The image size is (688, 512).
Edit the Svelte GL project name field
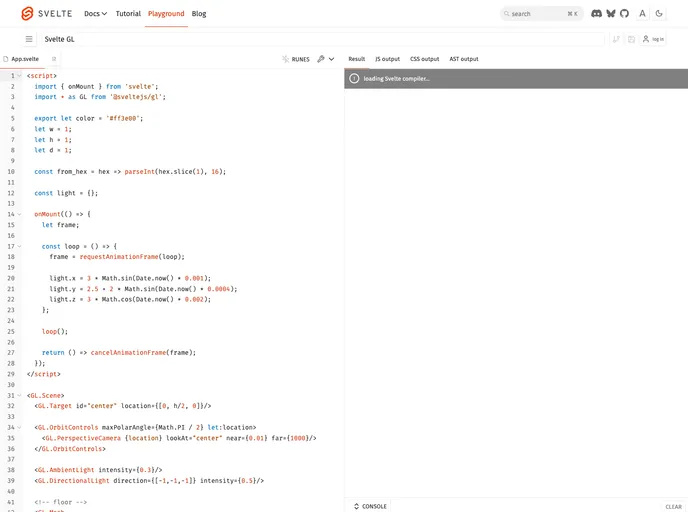[323, 39]
